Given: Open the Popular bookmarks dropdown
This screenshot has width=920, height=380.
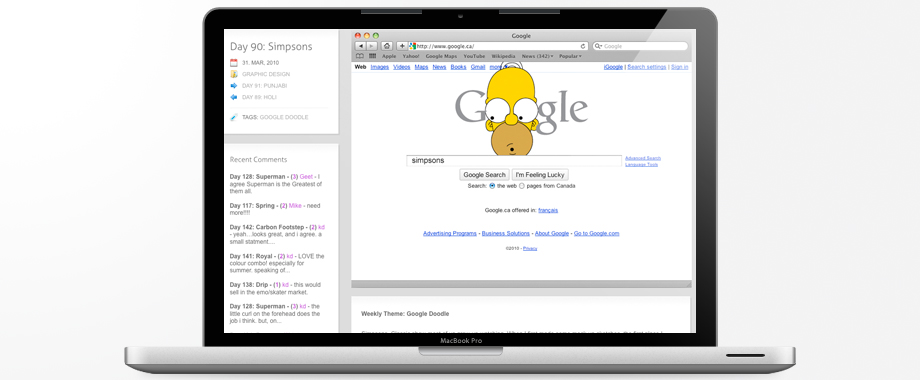Looking at the screenshot, I should [570, 56].
